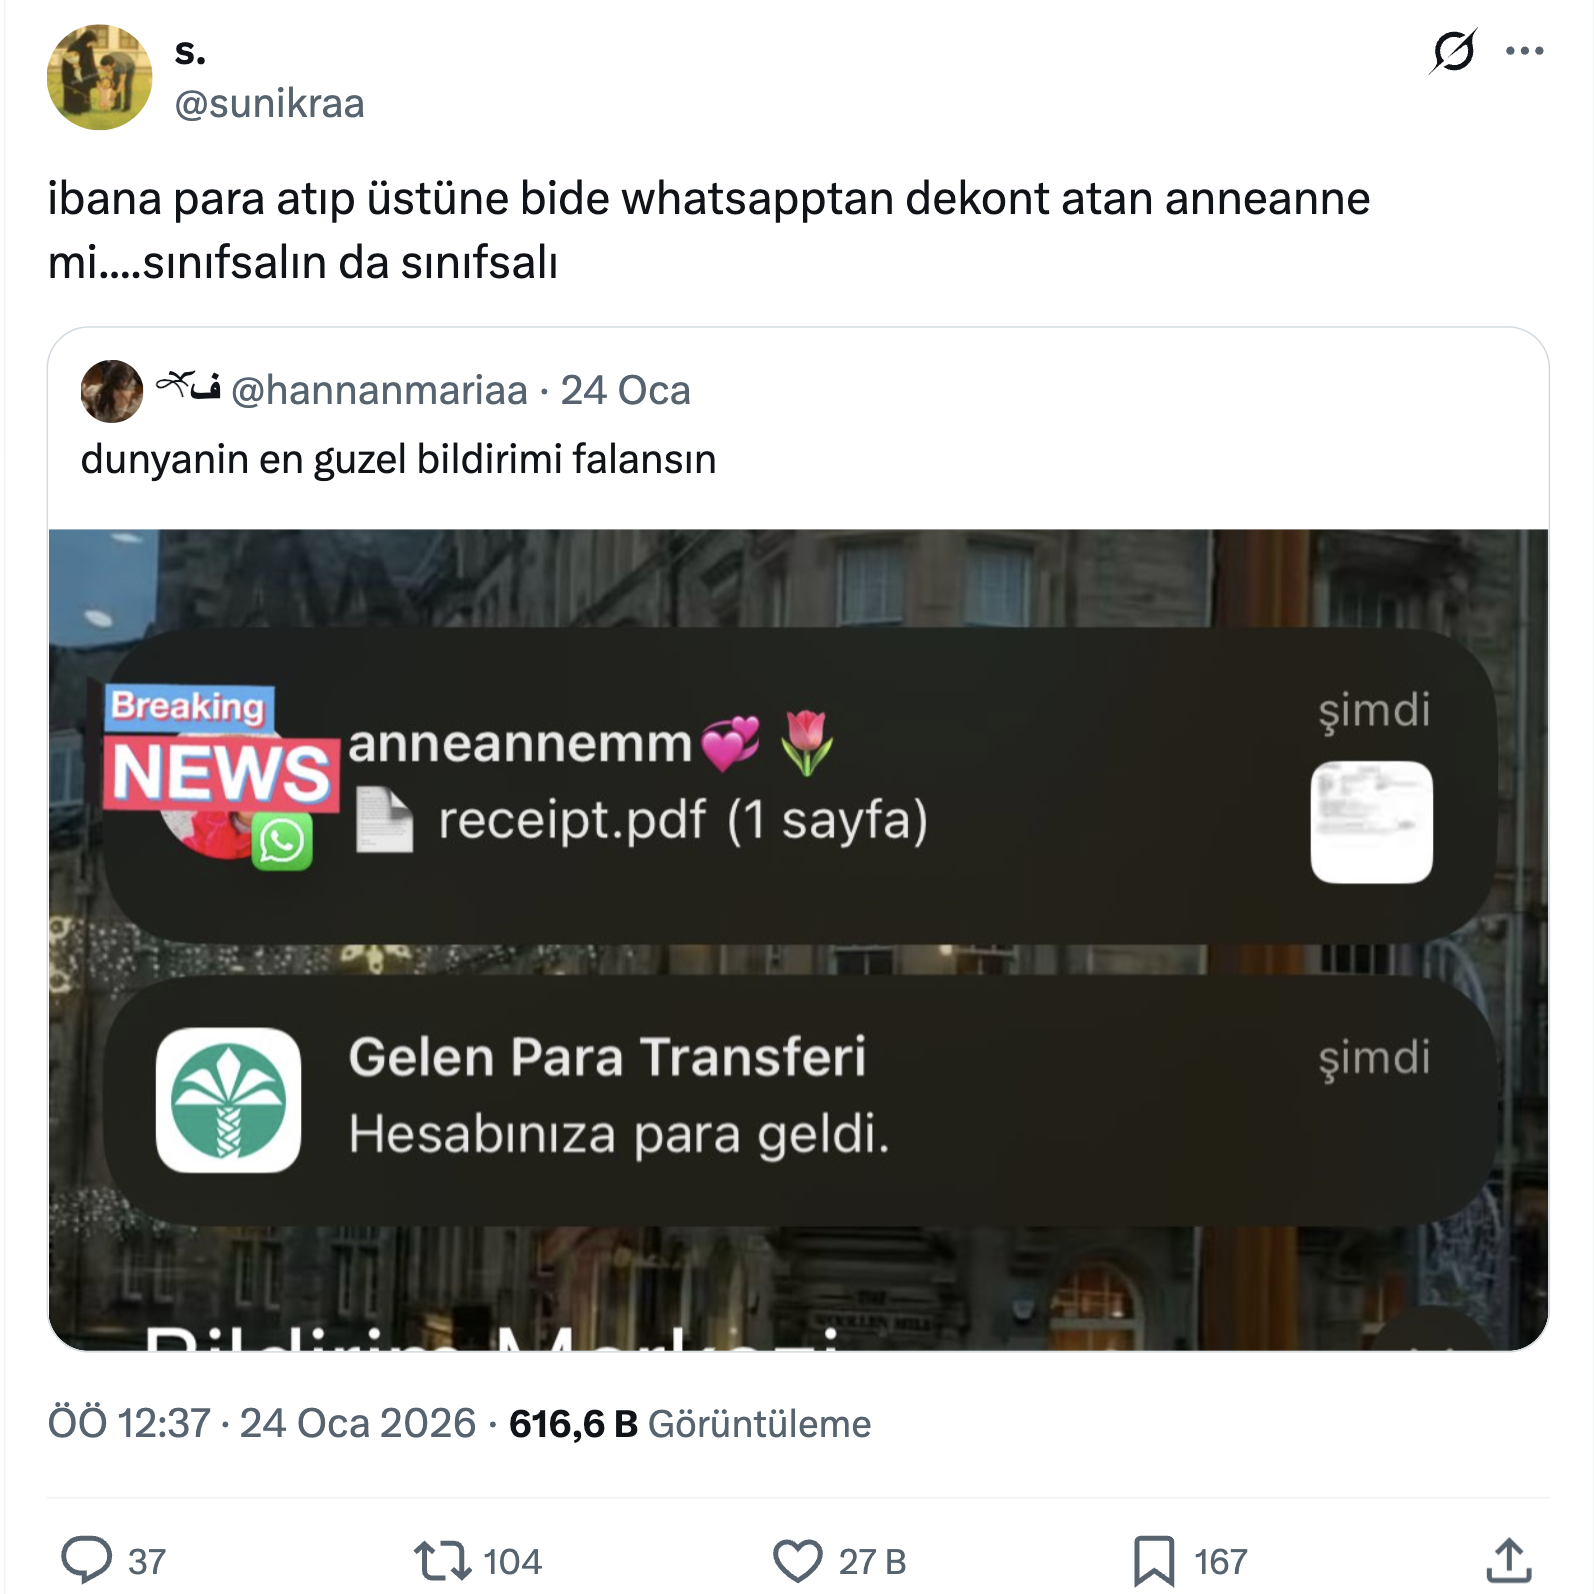Screen dimensions: 1594x1594
Task: Open the Grok slash-circle icon
Action: click(1453, 51)
